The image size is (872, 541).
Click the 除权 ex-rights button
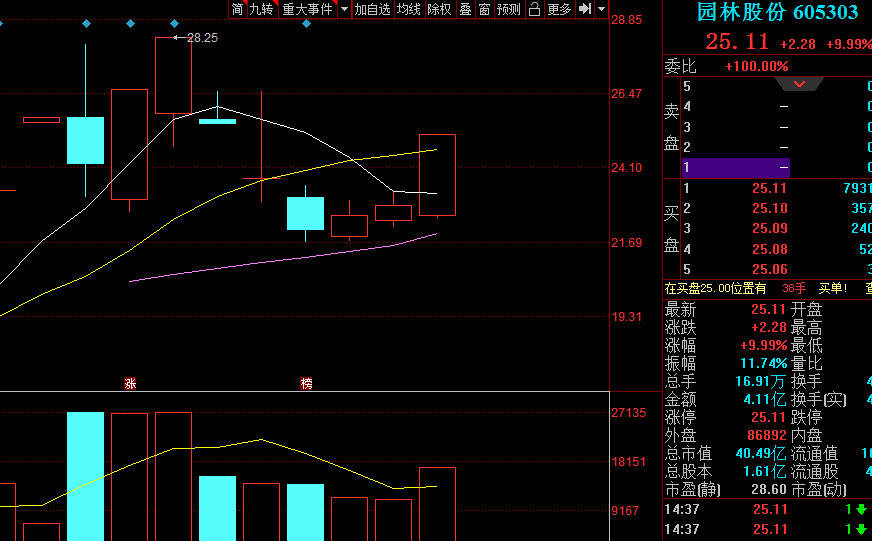(x=439, y=9)
